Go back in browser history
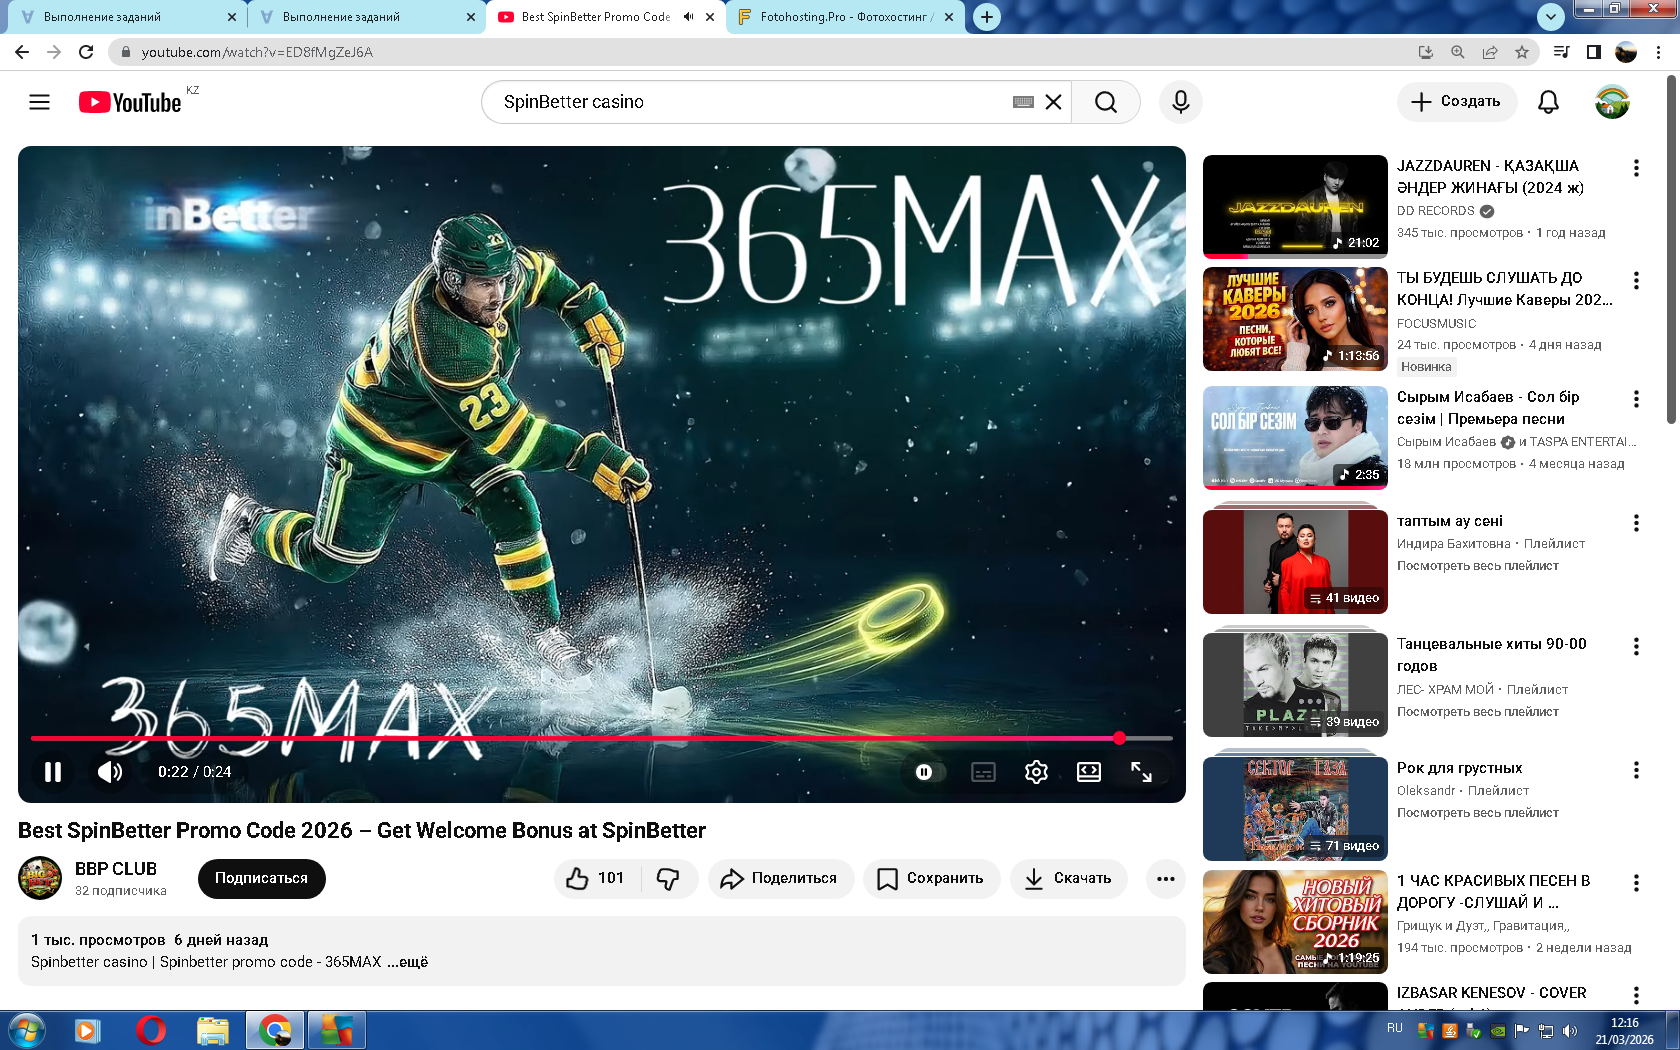Image resolution: width=1680 pixels, height=1050 pixels. [x=22, y=52]
